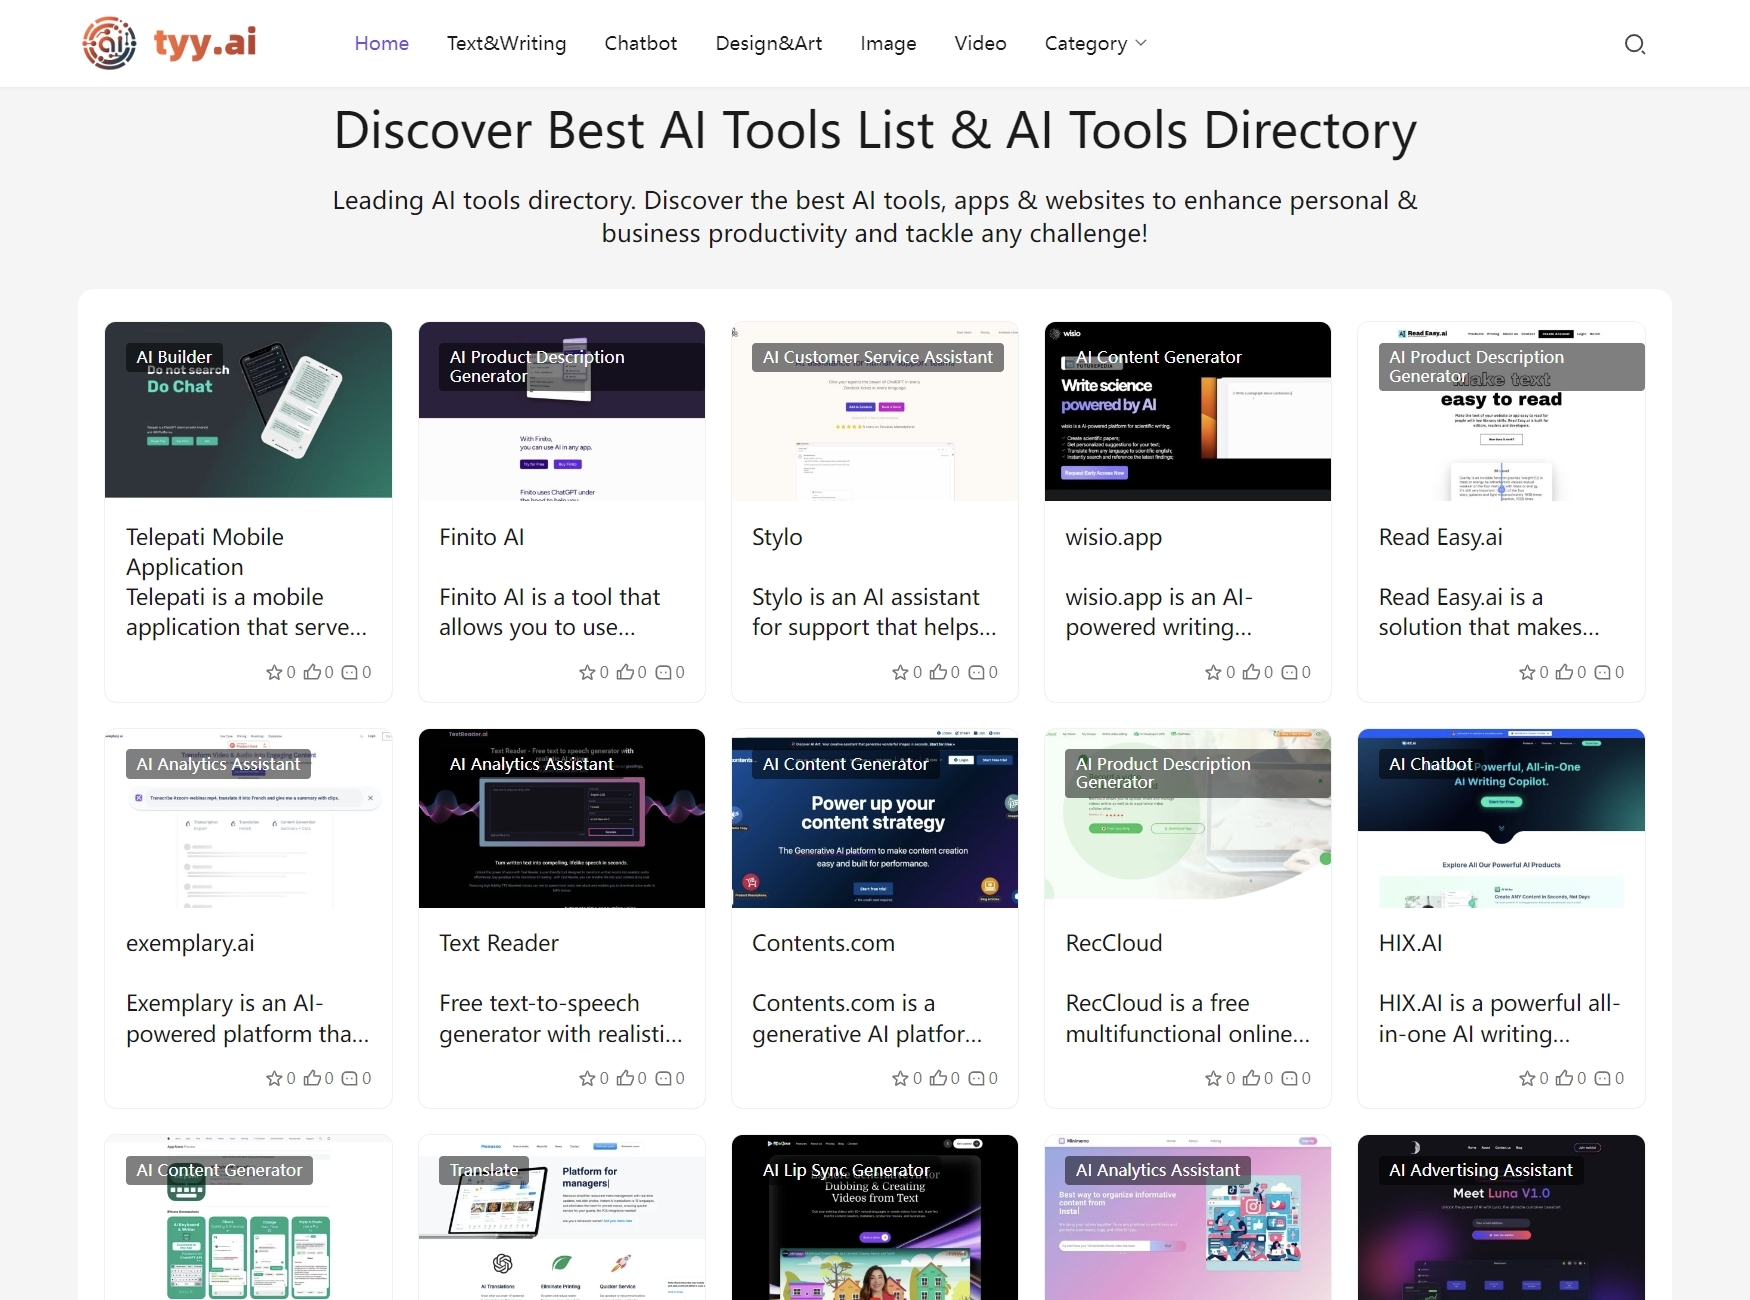Favorite the wisio.app card with star

point(1213,673)
